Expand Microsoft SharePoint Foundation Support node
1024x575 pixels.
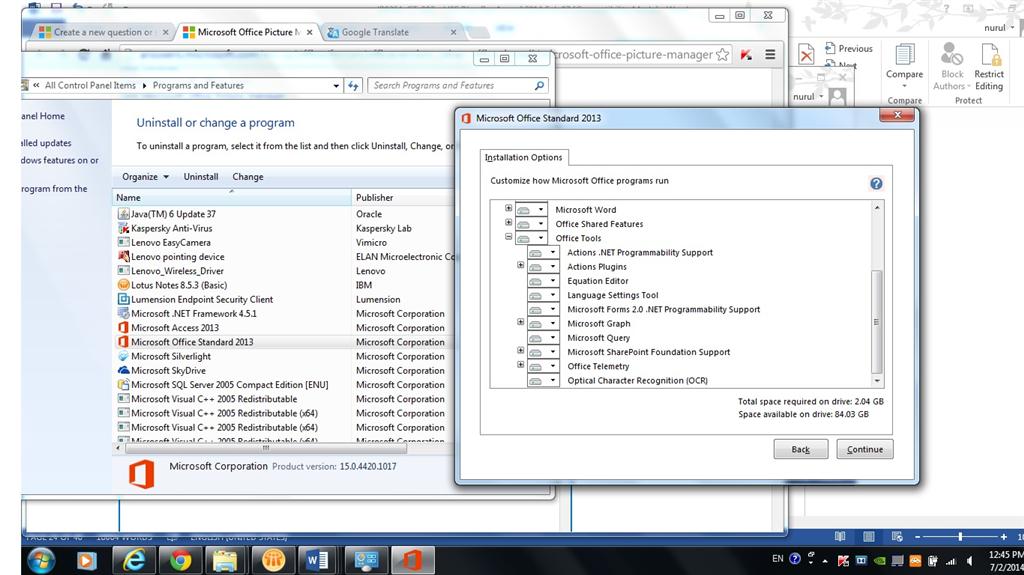[520, 351]
